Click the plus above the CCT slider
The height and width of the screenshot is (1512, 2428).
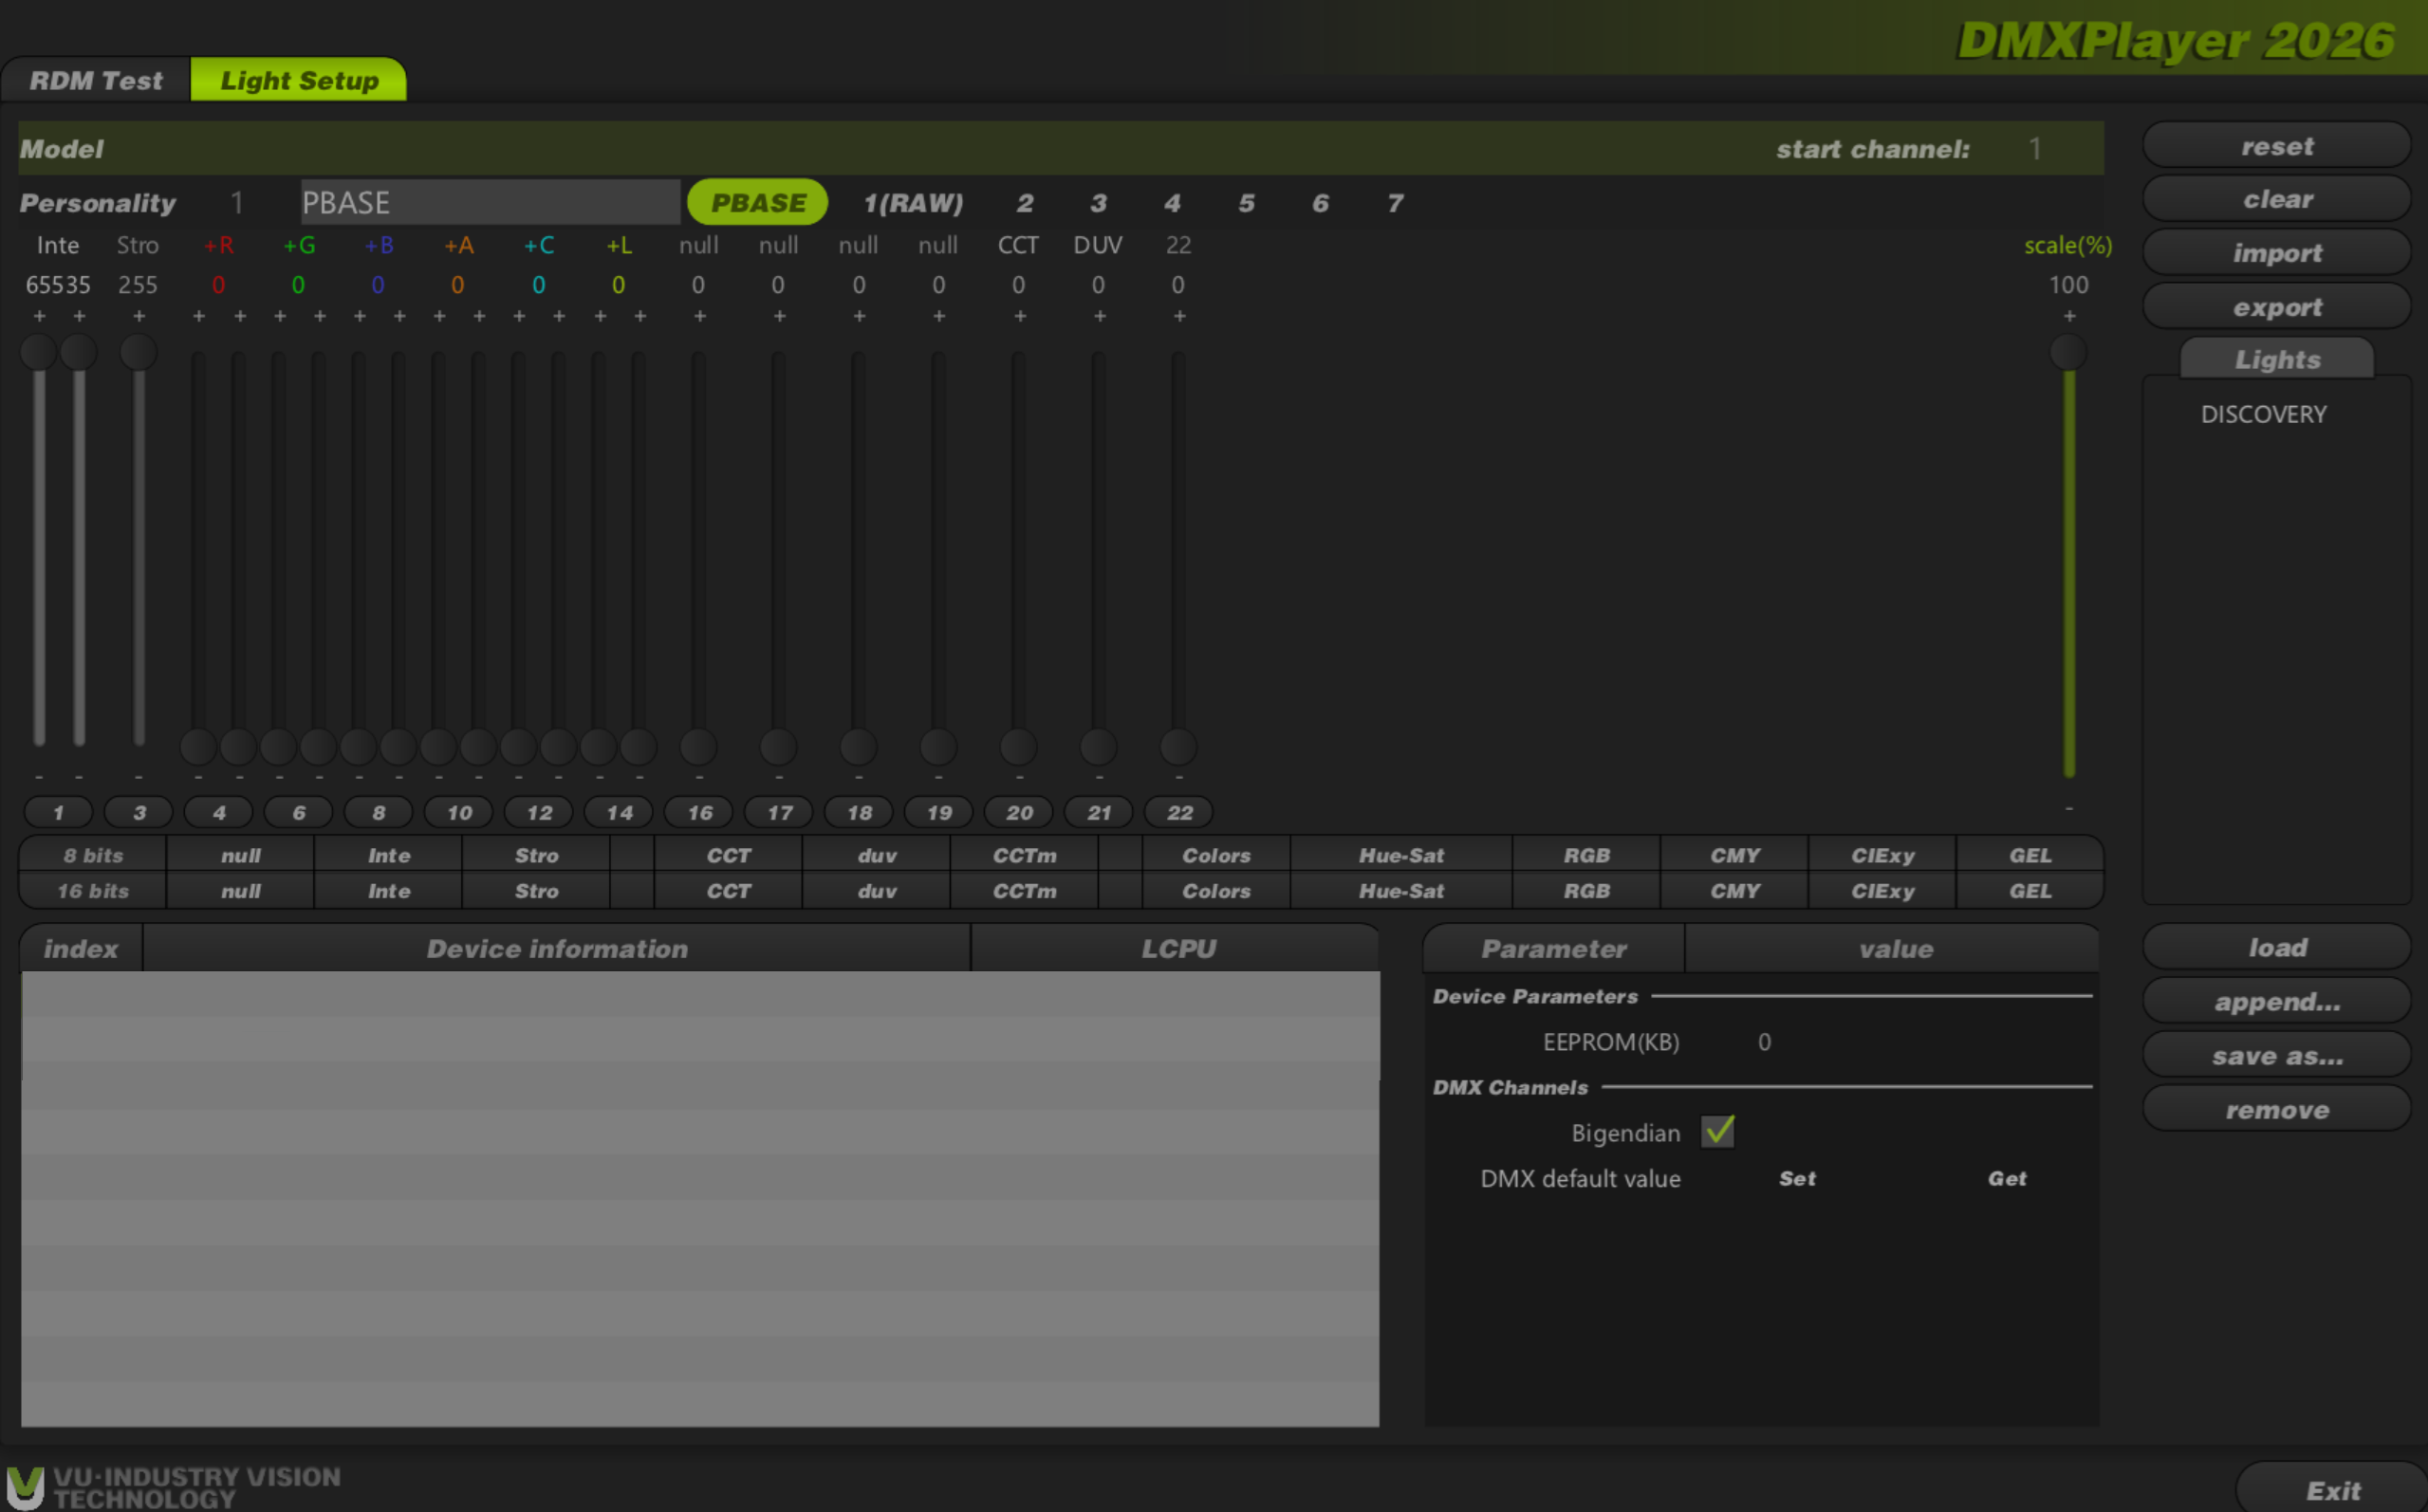click(1019, 316)
